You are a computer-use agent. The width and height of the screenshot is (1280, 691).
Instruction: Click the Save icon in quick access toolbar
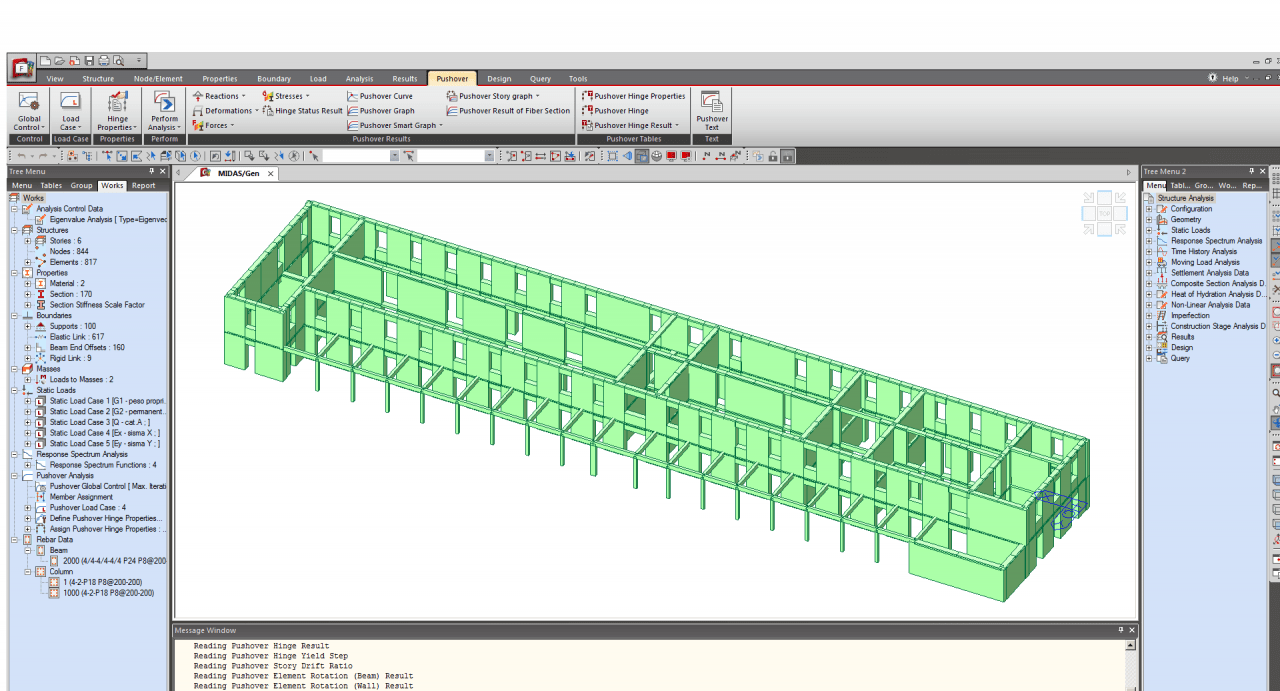pos(89,61)
